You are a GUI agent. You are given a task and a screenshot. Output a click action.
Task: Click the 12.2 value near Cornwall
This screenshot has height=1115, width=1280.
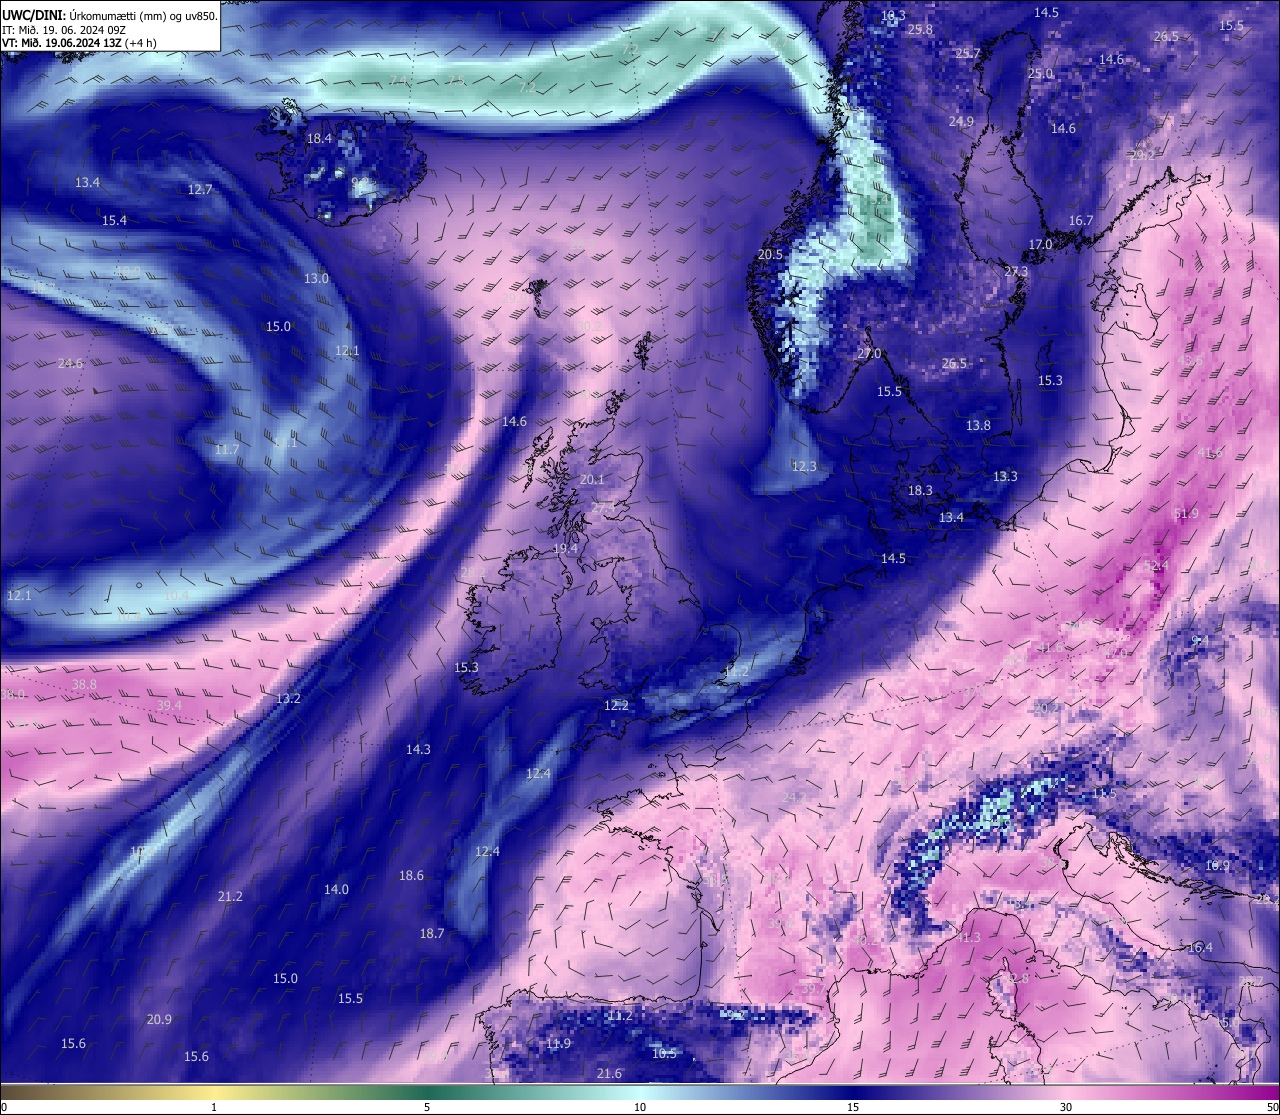[616, 705]
